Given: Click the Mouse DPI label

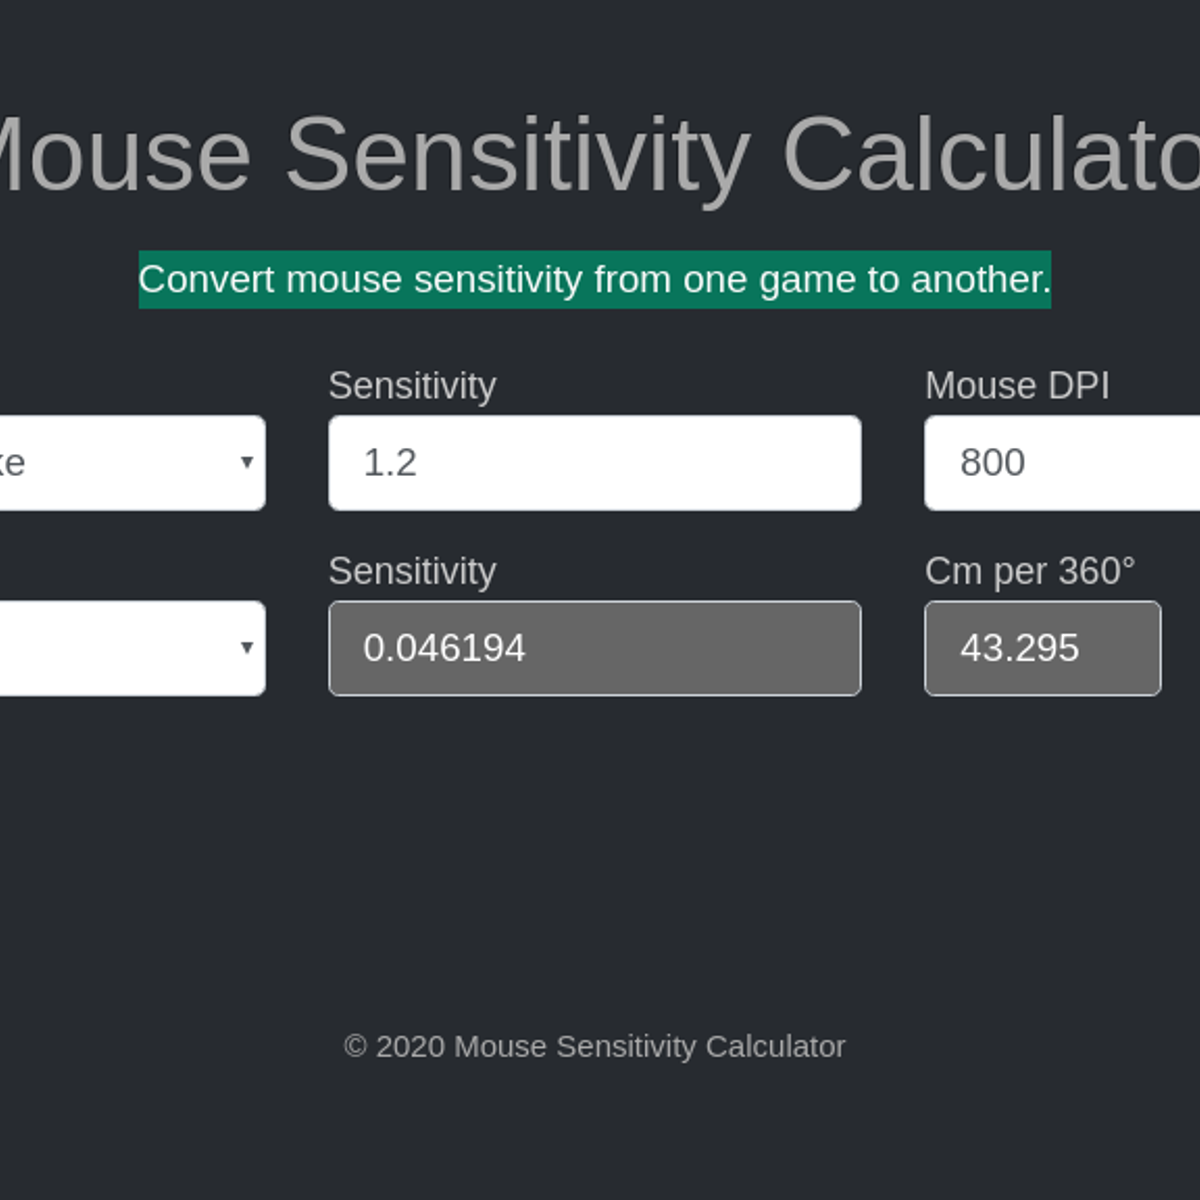Looking at the screenshot, I should tap(1017, 385).
